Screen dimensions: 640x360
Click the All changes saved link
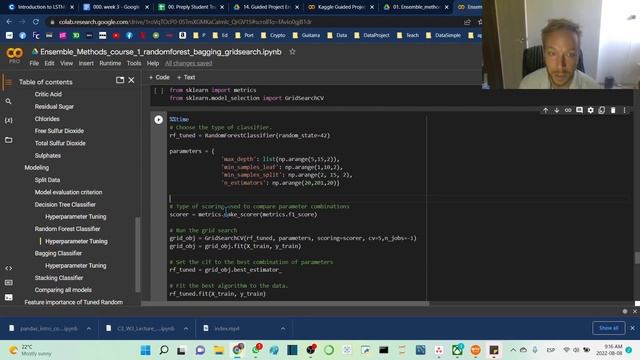point(189,63)
